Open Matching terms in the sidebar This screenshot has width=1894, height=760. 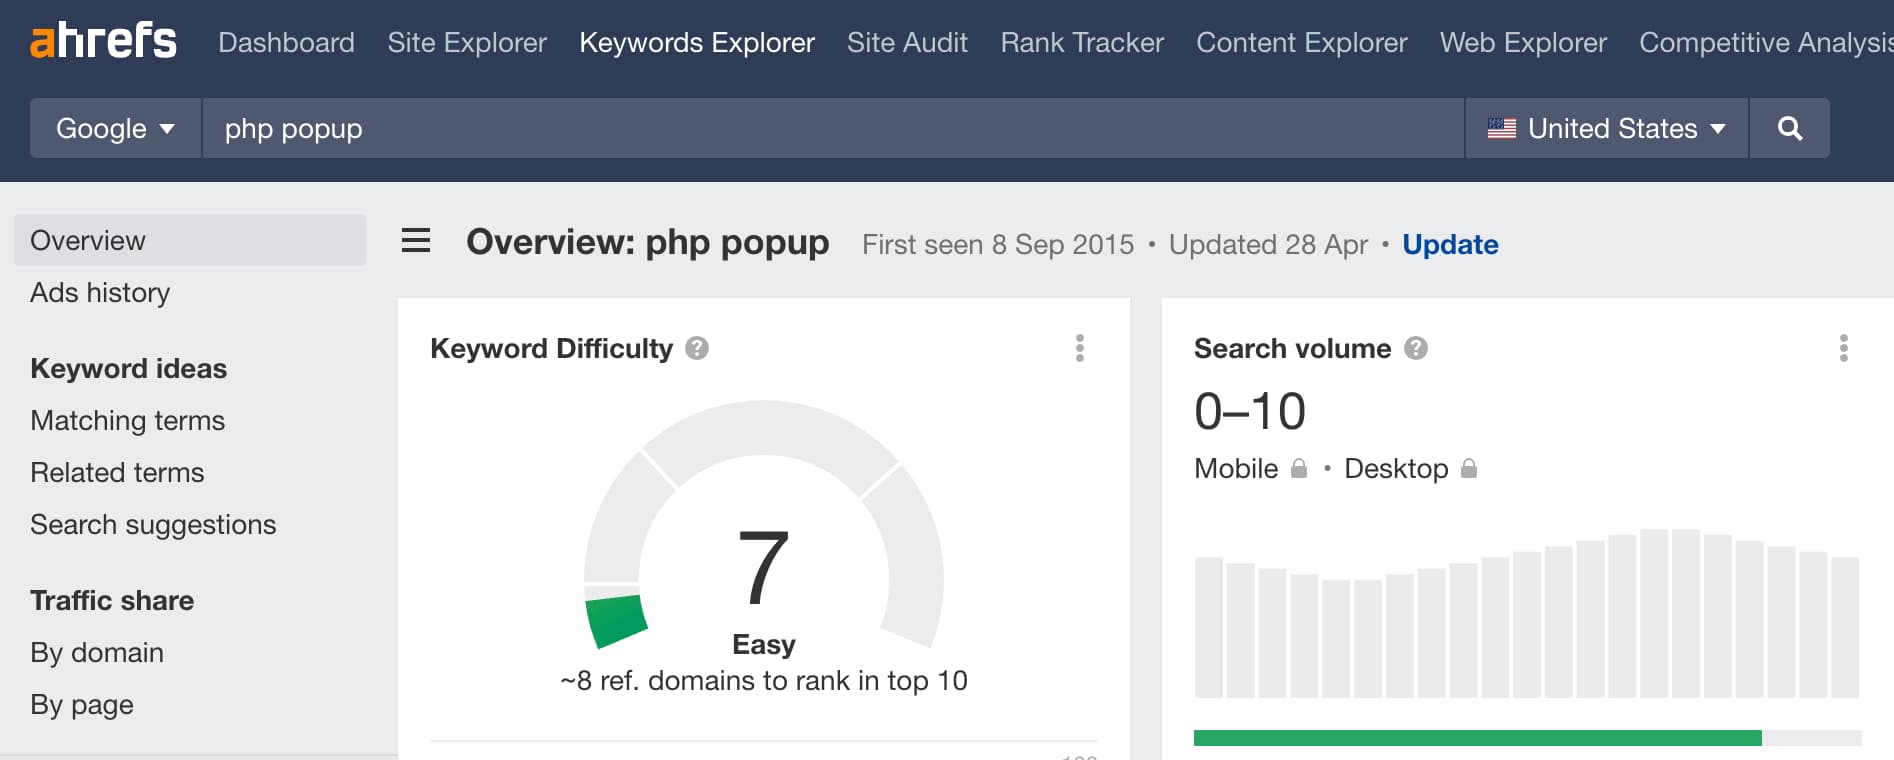(x=127, y=420)
